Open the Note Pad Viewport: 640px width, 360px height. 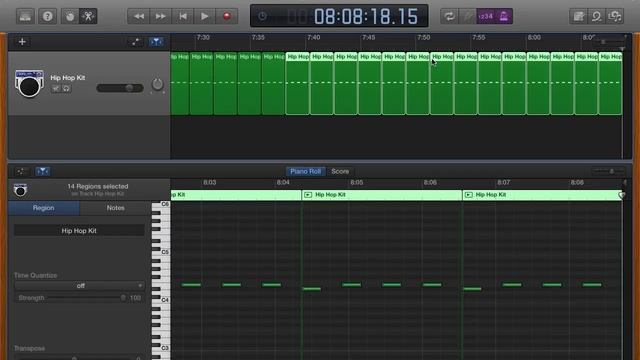(x=578, y=16)
